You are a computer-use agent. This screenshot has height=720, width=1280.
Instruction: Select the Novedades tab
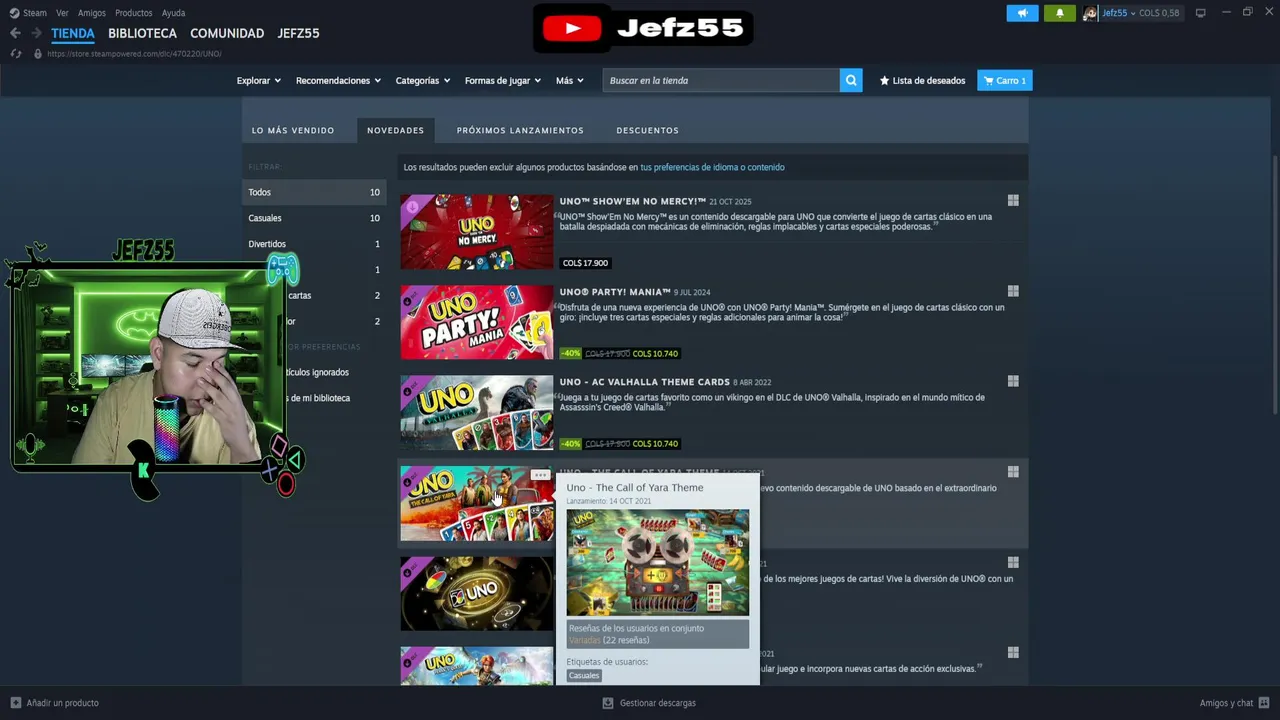click(395, 130)
